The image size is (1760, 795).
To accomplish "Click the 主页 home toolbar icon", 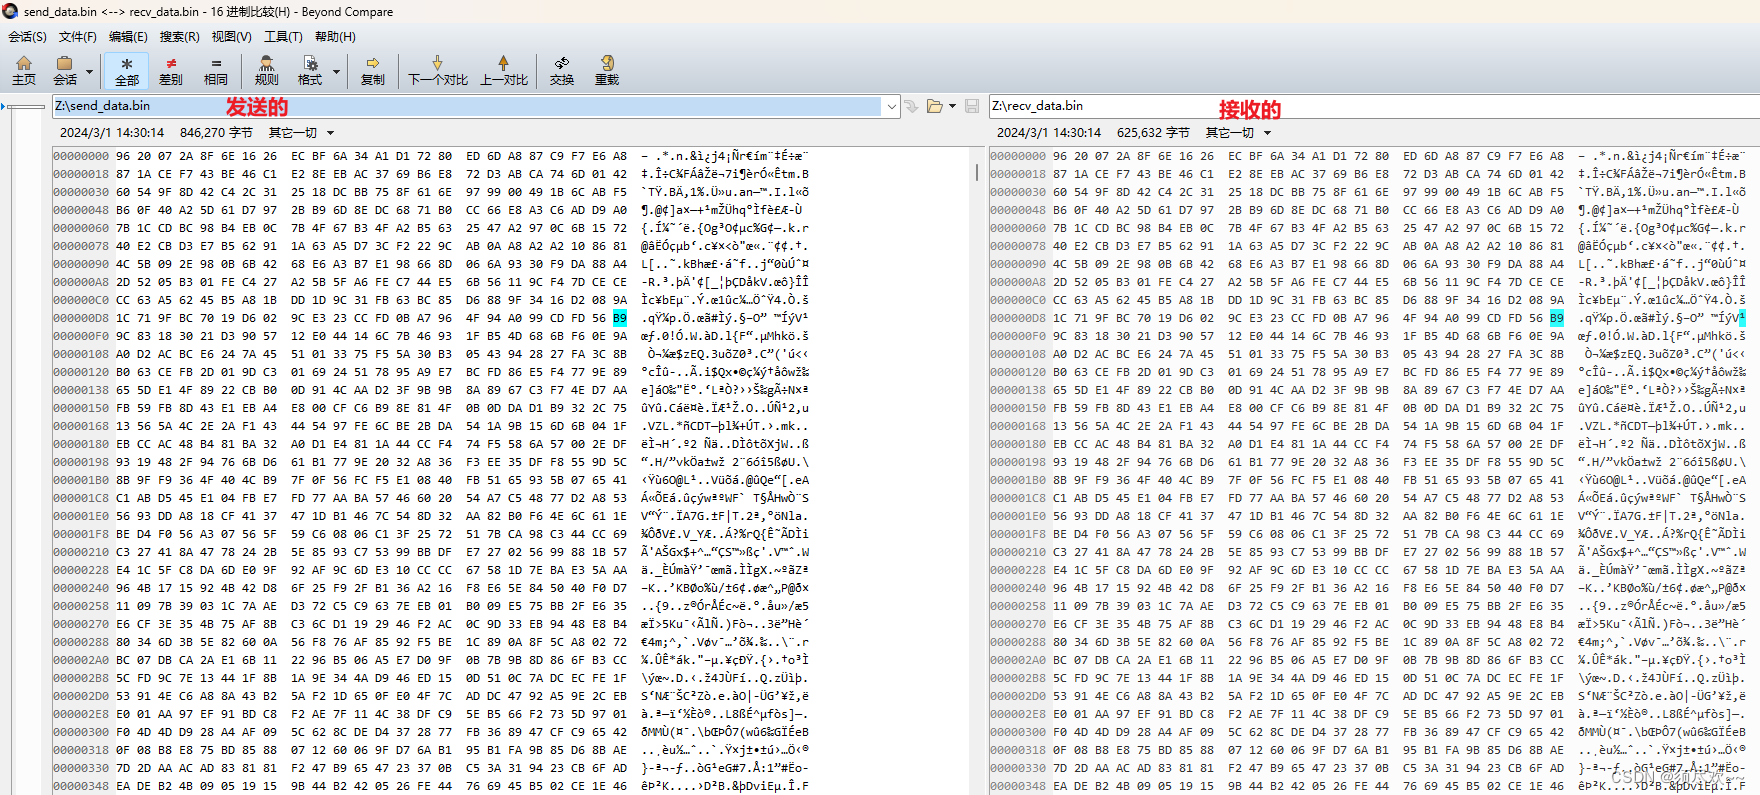I will click(24, 70).
